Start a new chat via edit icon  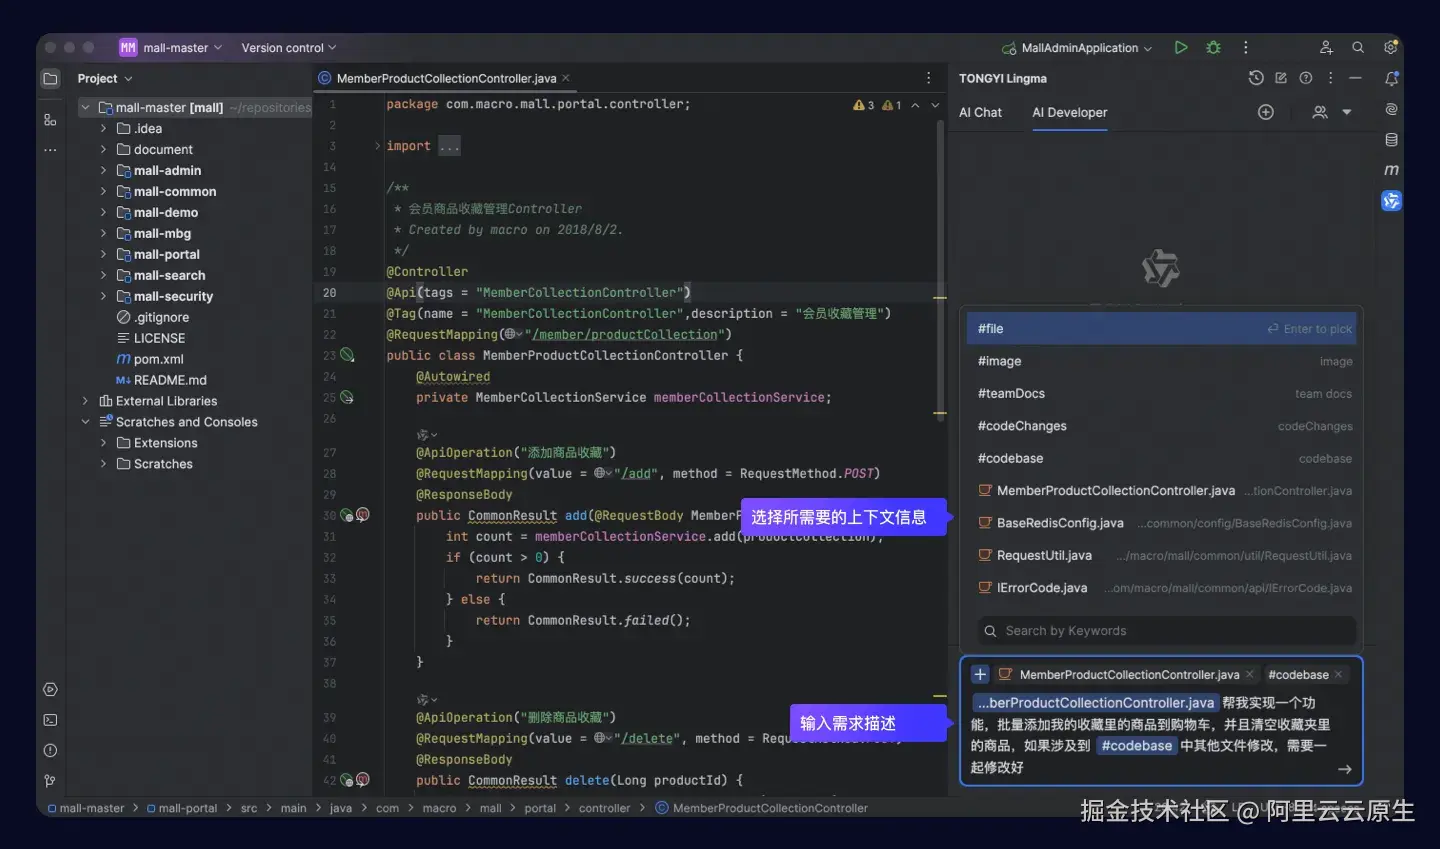coord(1281,78)
